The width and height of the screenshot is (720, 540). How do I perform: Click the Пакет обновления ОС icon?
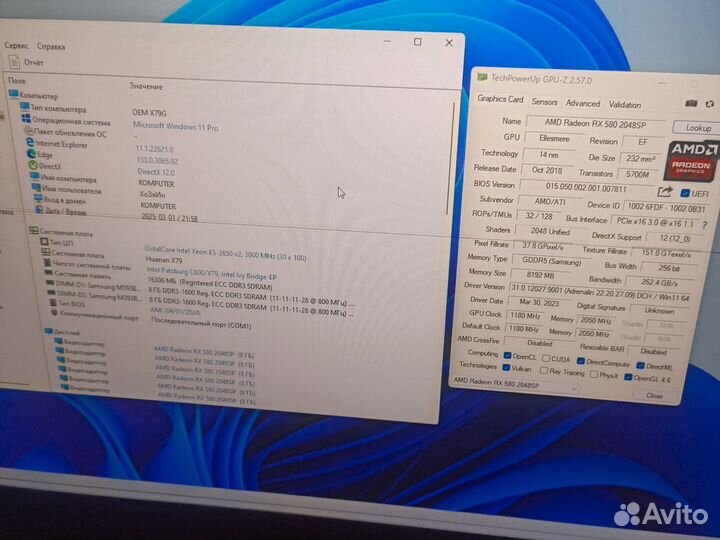[28, 131]
